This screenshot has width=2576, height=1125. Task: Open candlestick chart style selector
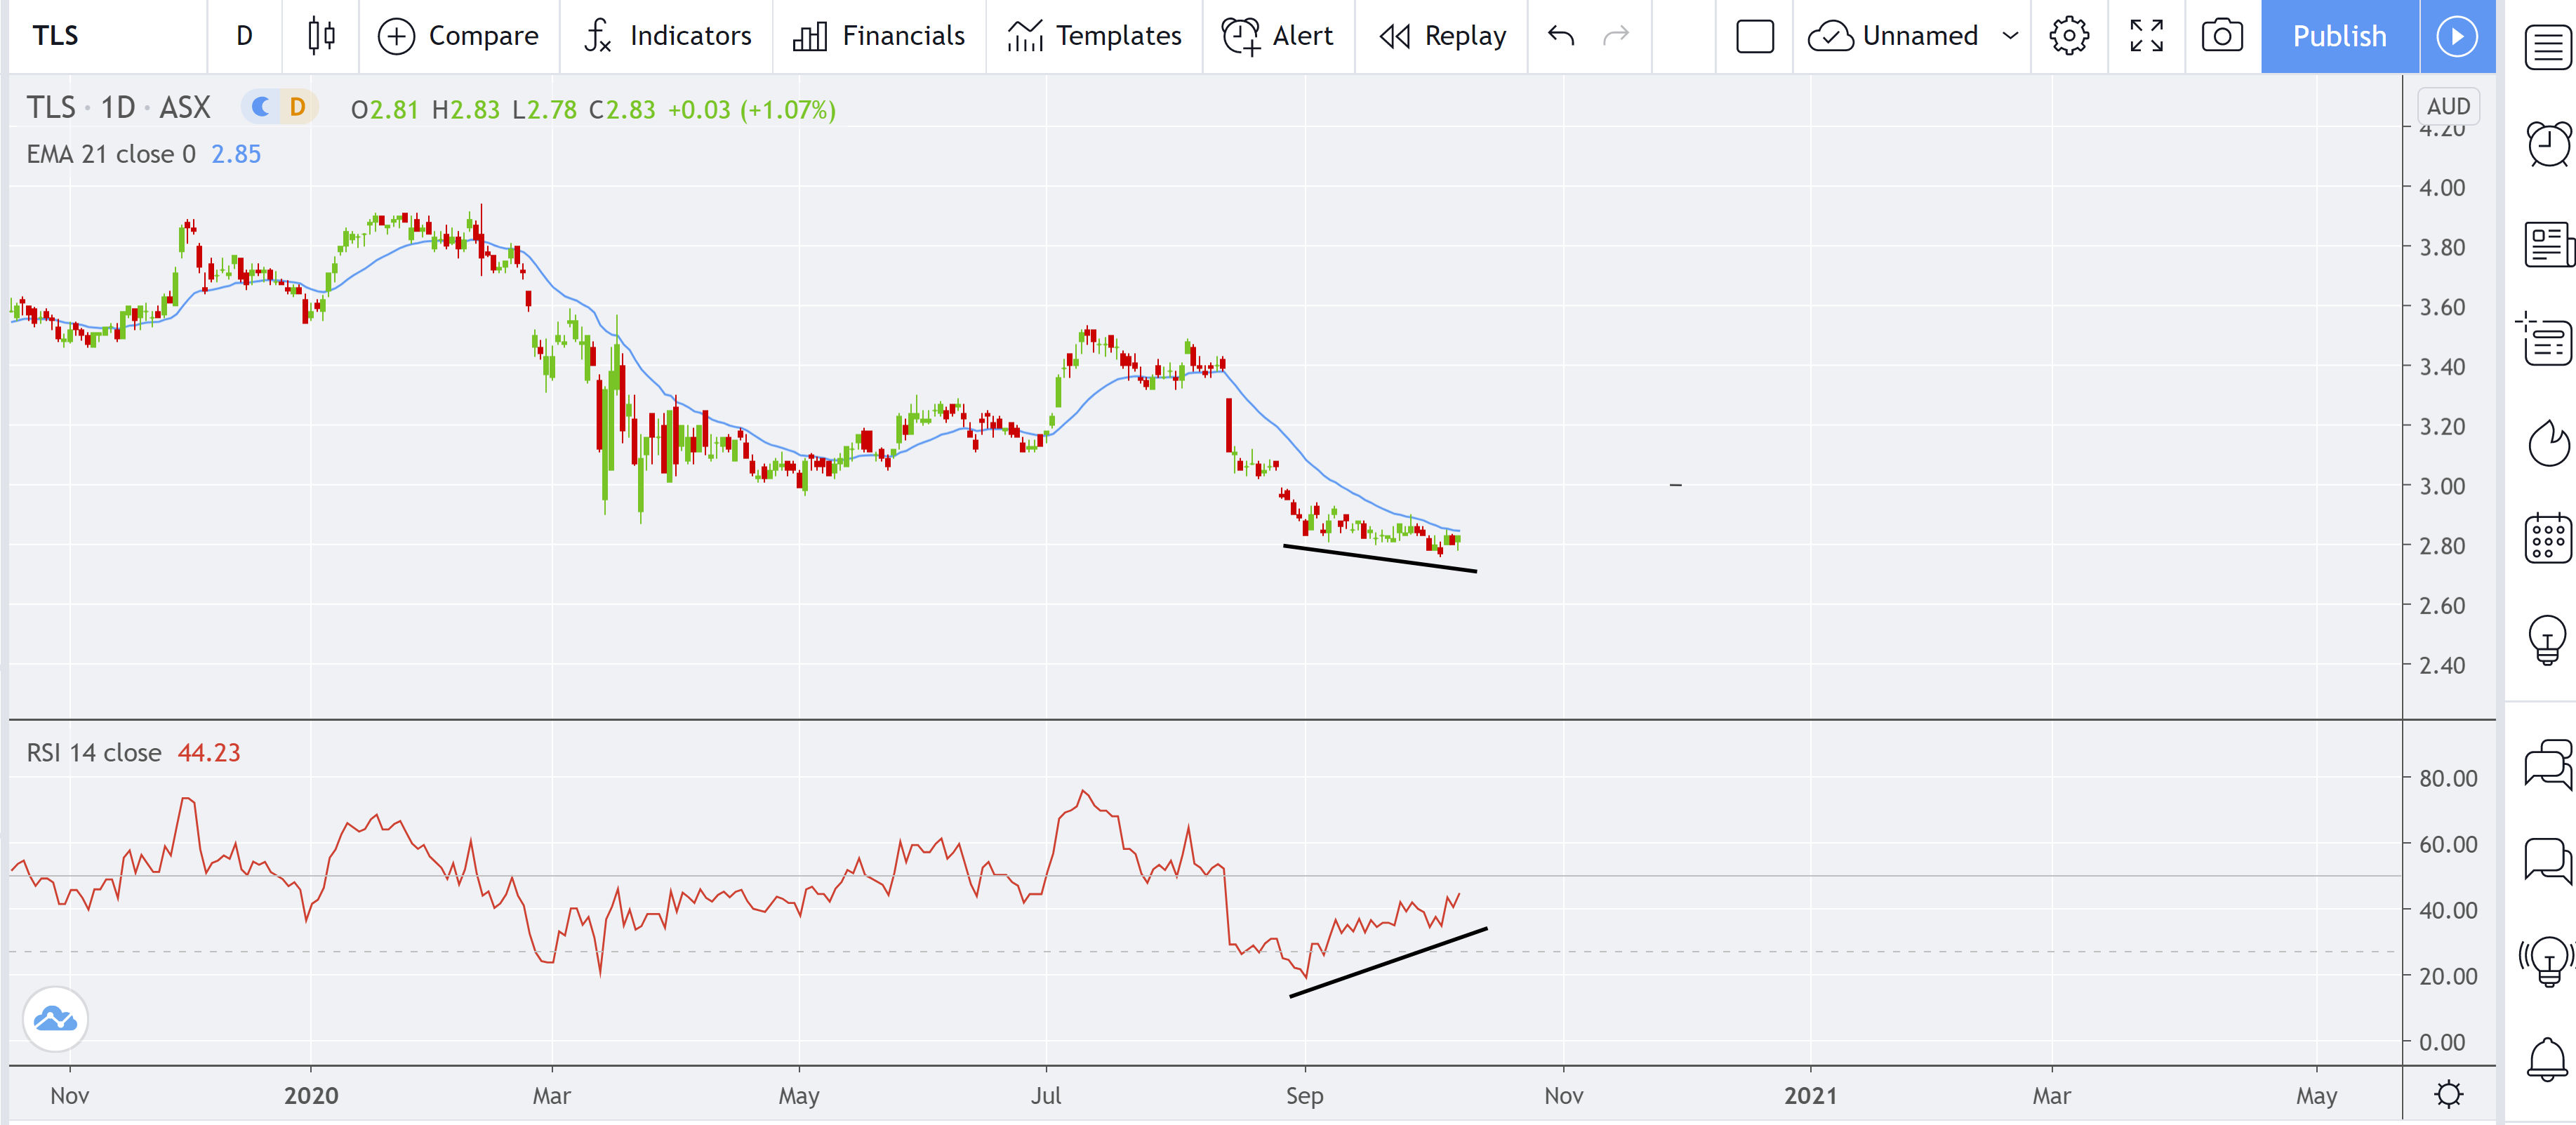coord(321,36)
